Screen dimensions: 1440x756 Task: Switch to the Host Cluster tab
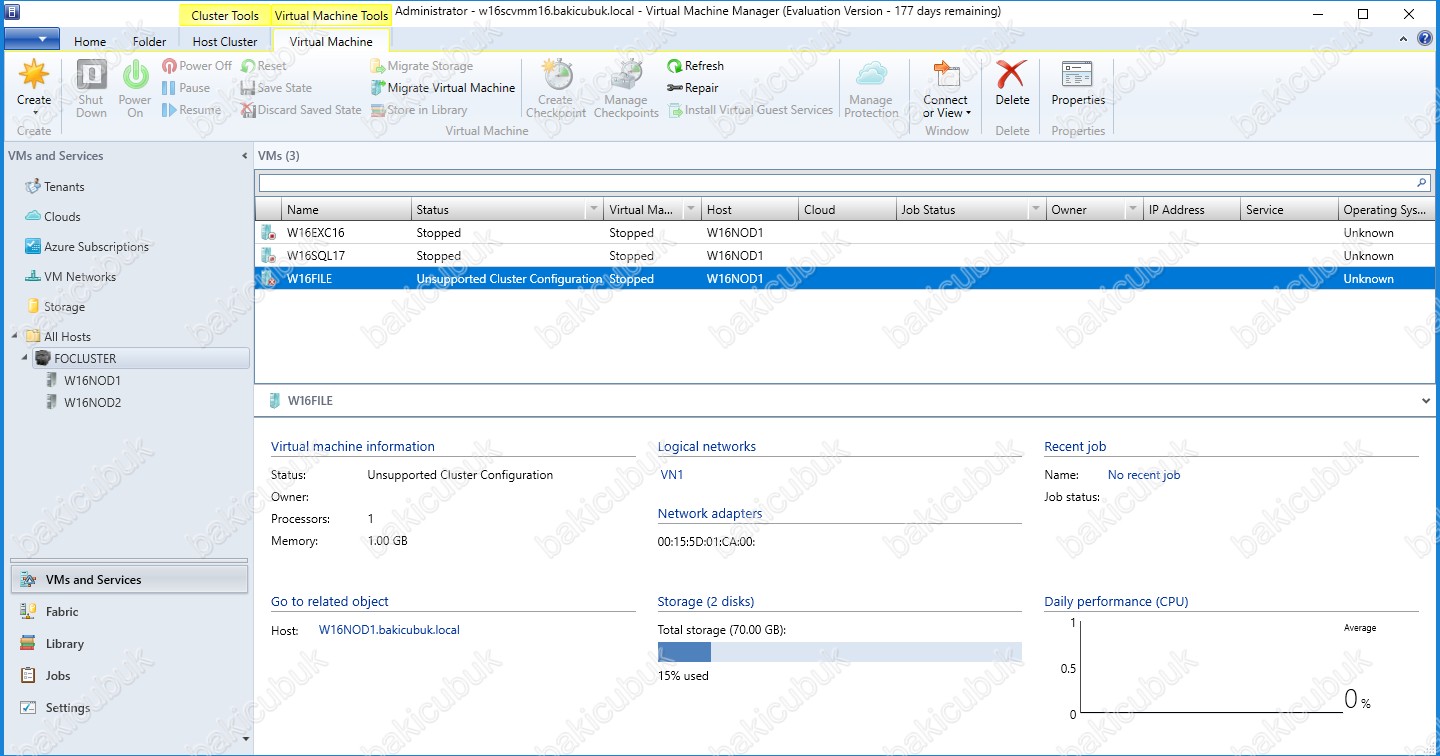click(225, 42)
